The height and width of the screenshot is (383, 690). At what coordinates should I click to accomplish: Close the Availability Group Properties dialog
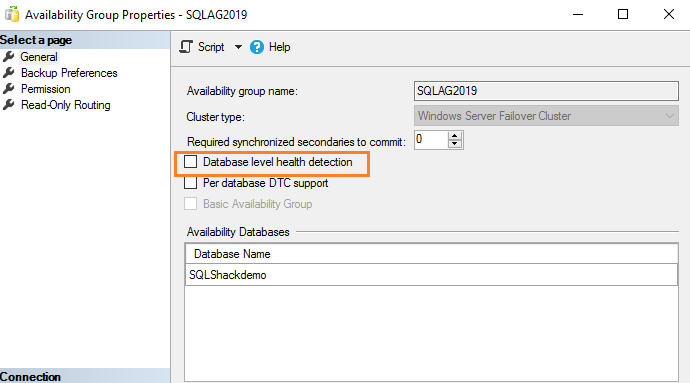[x=669, y=15]
